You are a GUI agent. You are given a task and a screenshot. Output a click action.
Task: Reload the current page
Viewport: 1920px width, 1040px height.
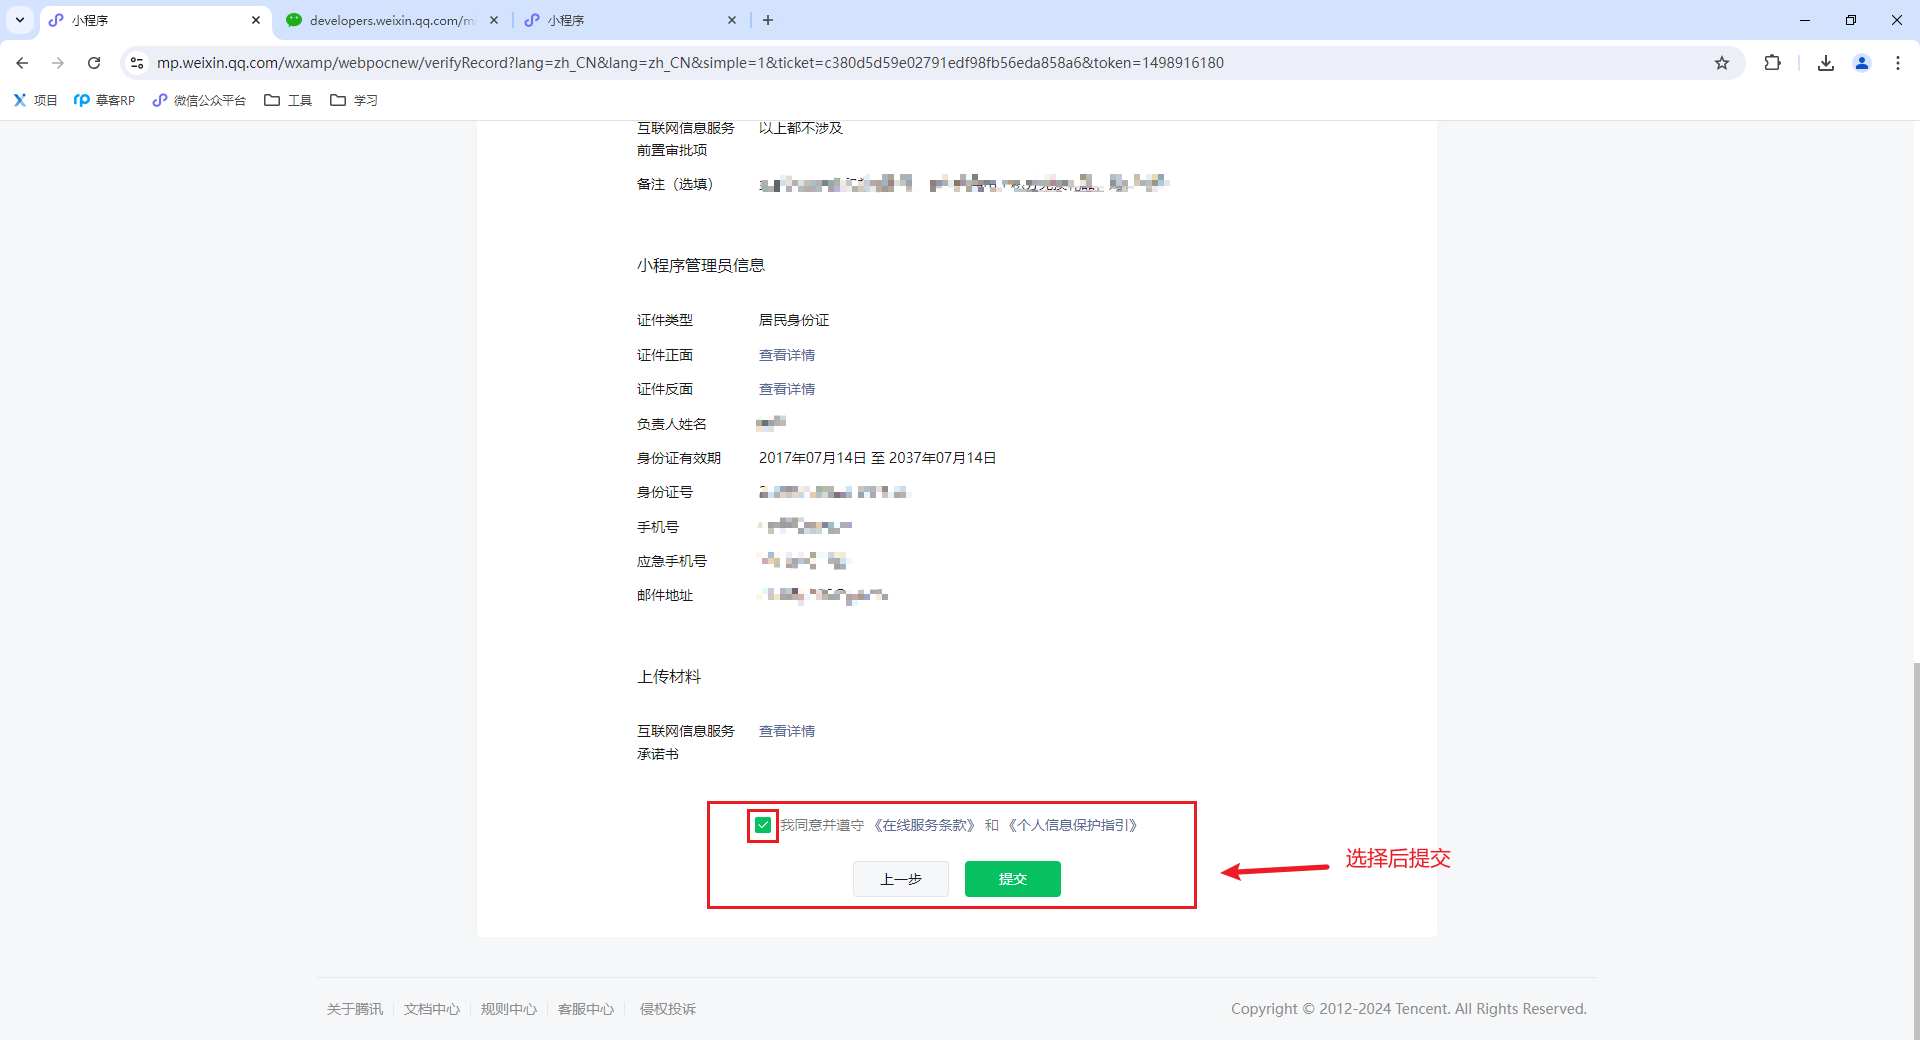[94, 63]
